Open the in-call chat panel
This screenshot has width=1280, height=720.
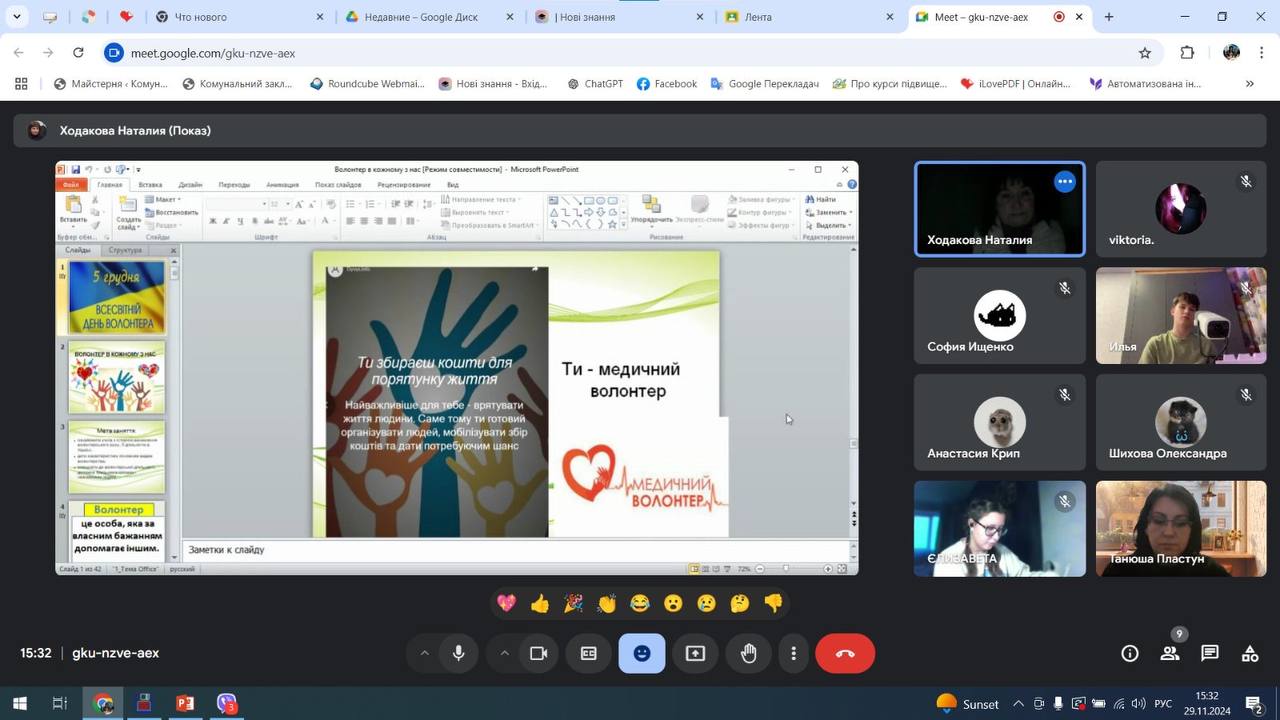(x=1210, y=653)
